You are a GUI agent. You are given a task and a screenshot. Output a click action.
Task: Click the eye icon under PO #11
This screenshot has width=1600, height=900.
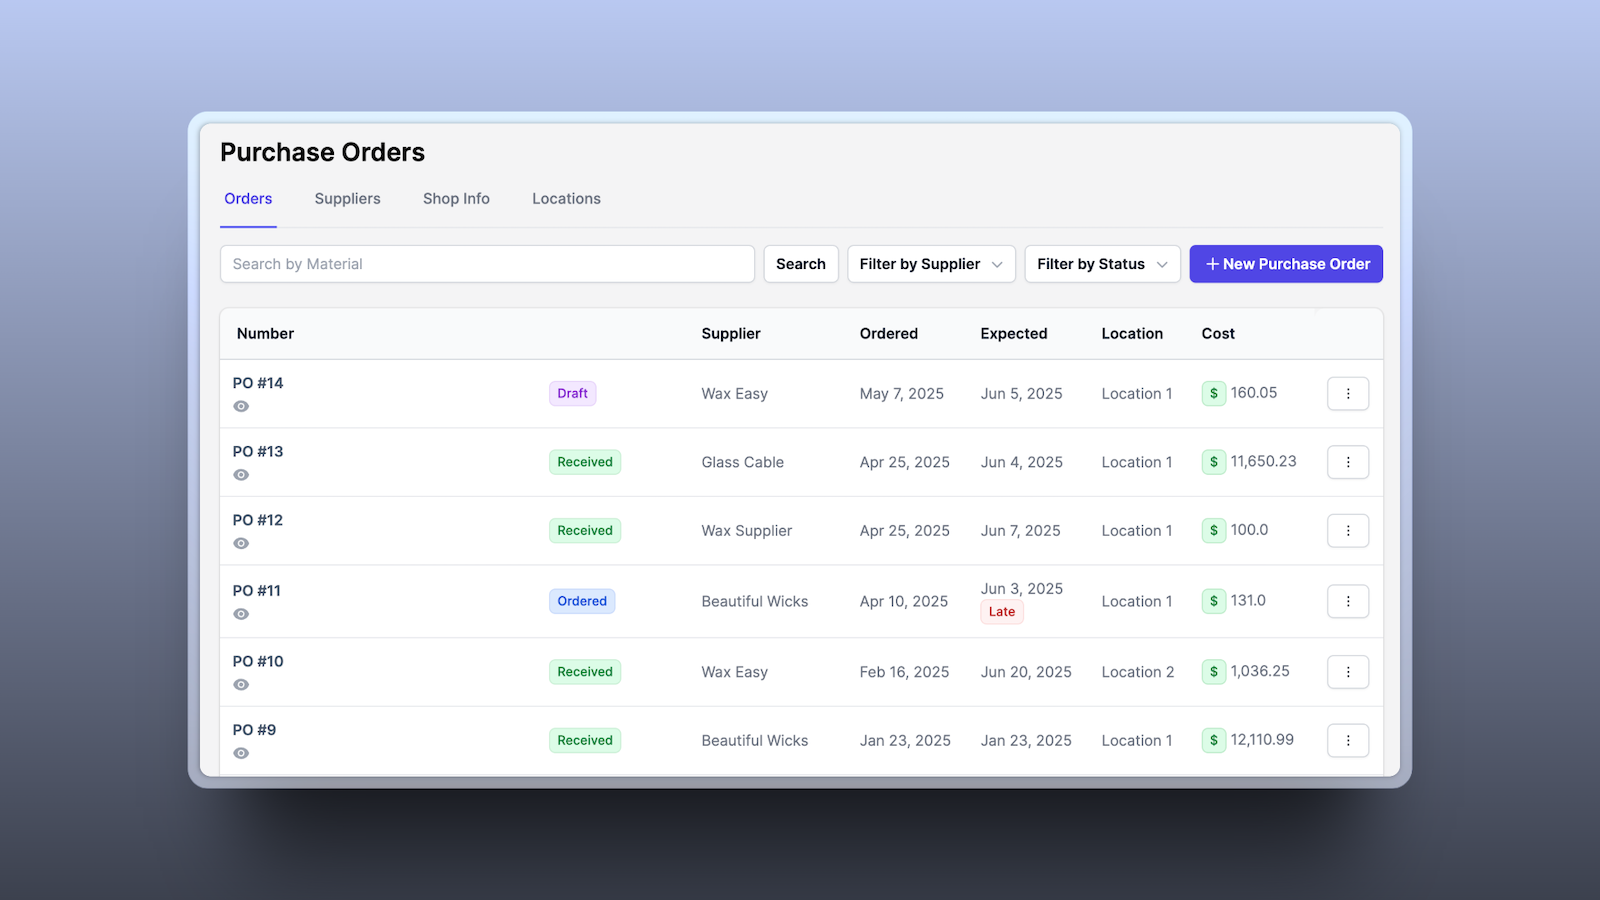[241, 614]
